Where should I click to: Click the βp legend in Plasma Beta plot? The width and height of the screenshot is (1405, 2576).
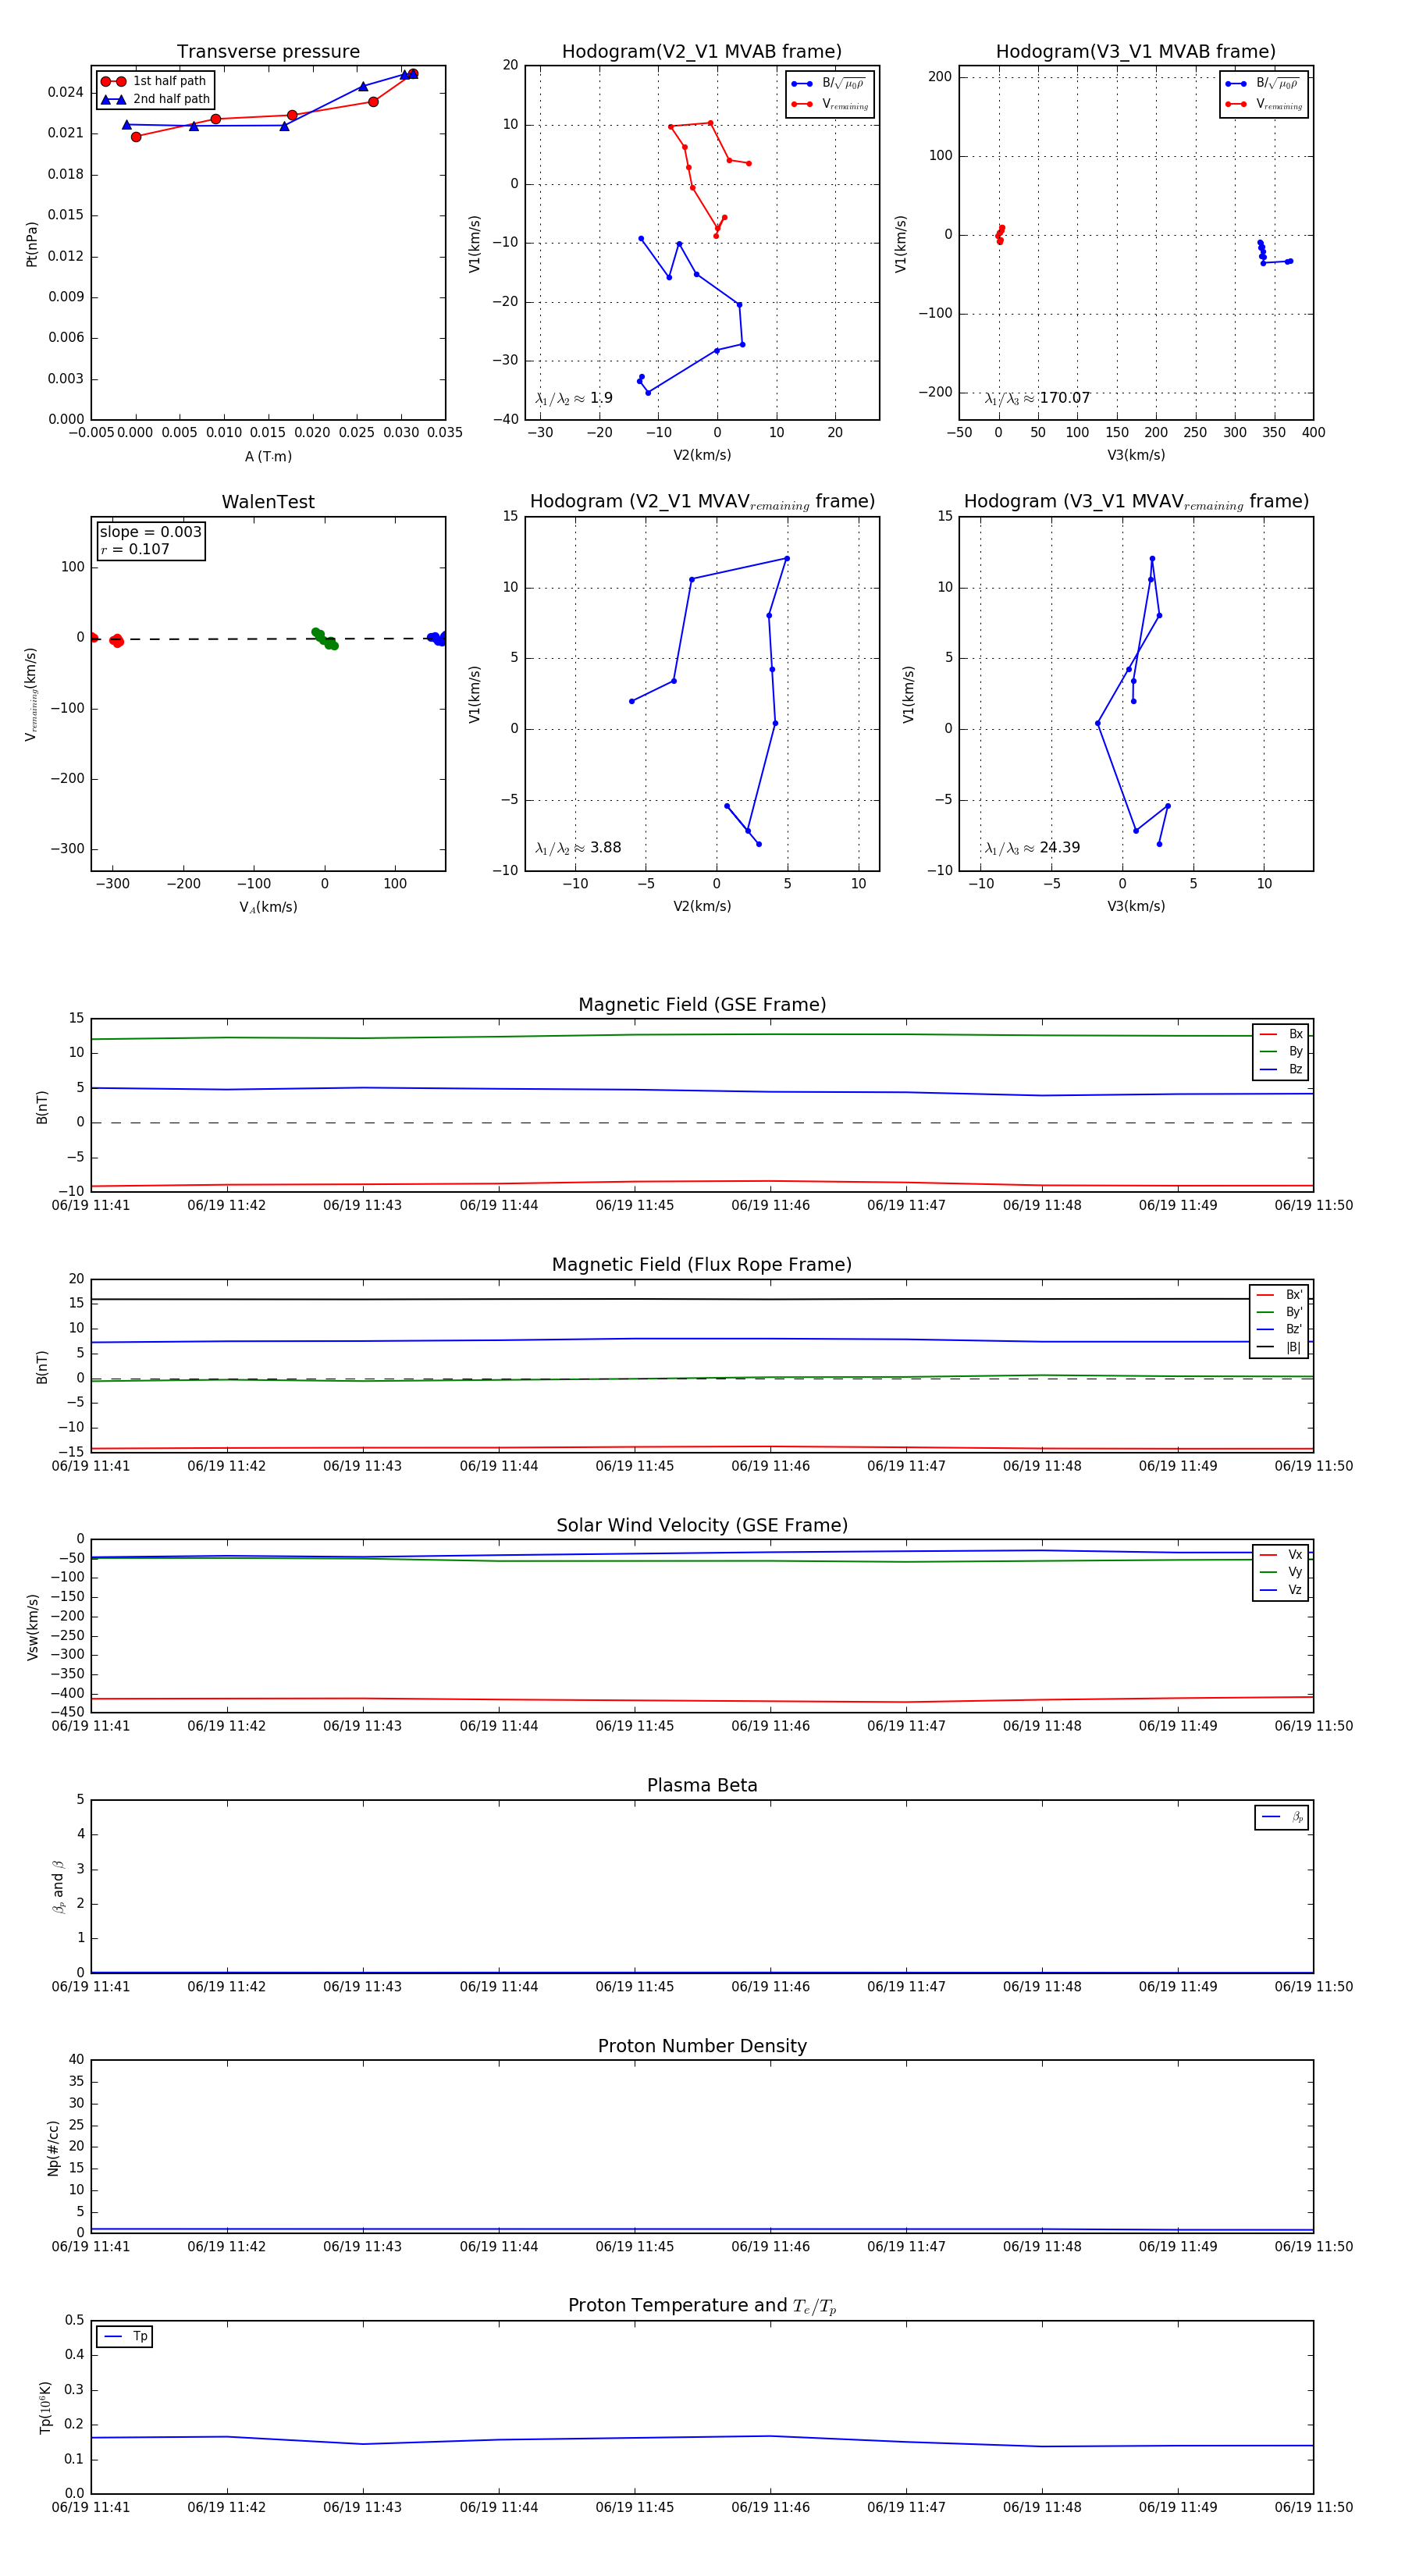tap(1282, 1817)
